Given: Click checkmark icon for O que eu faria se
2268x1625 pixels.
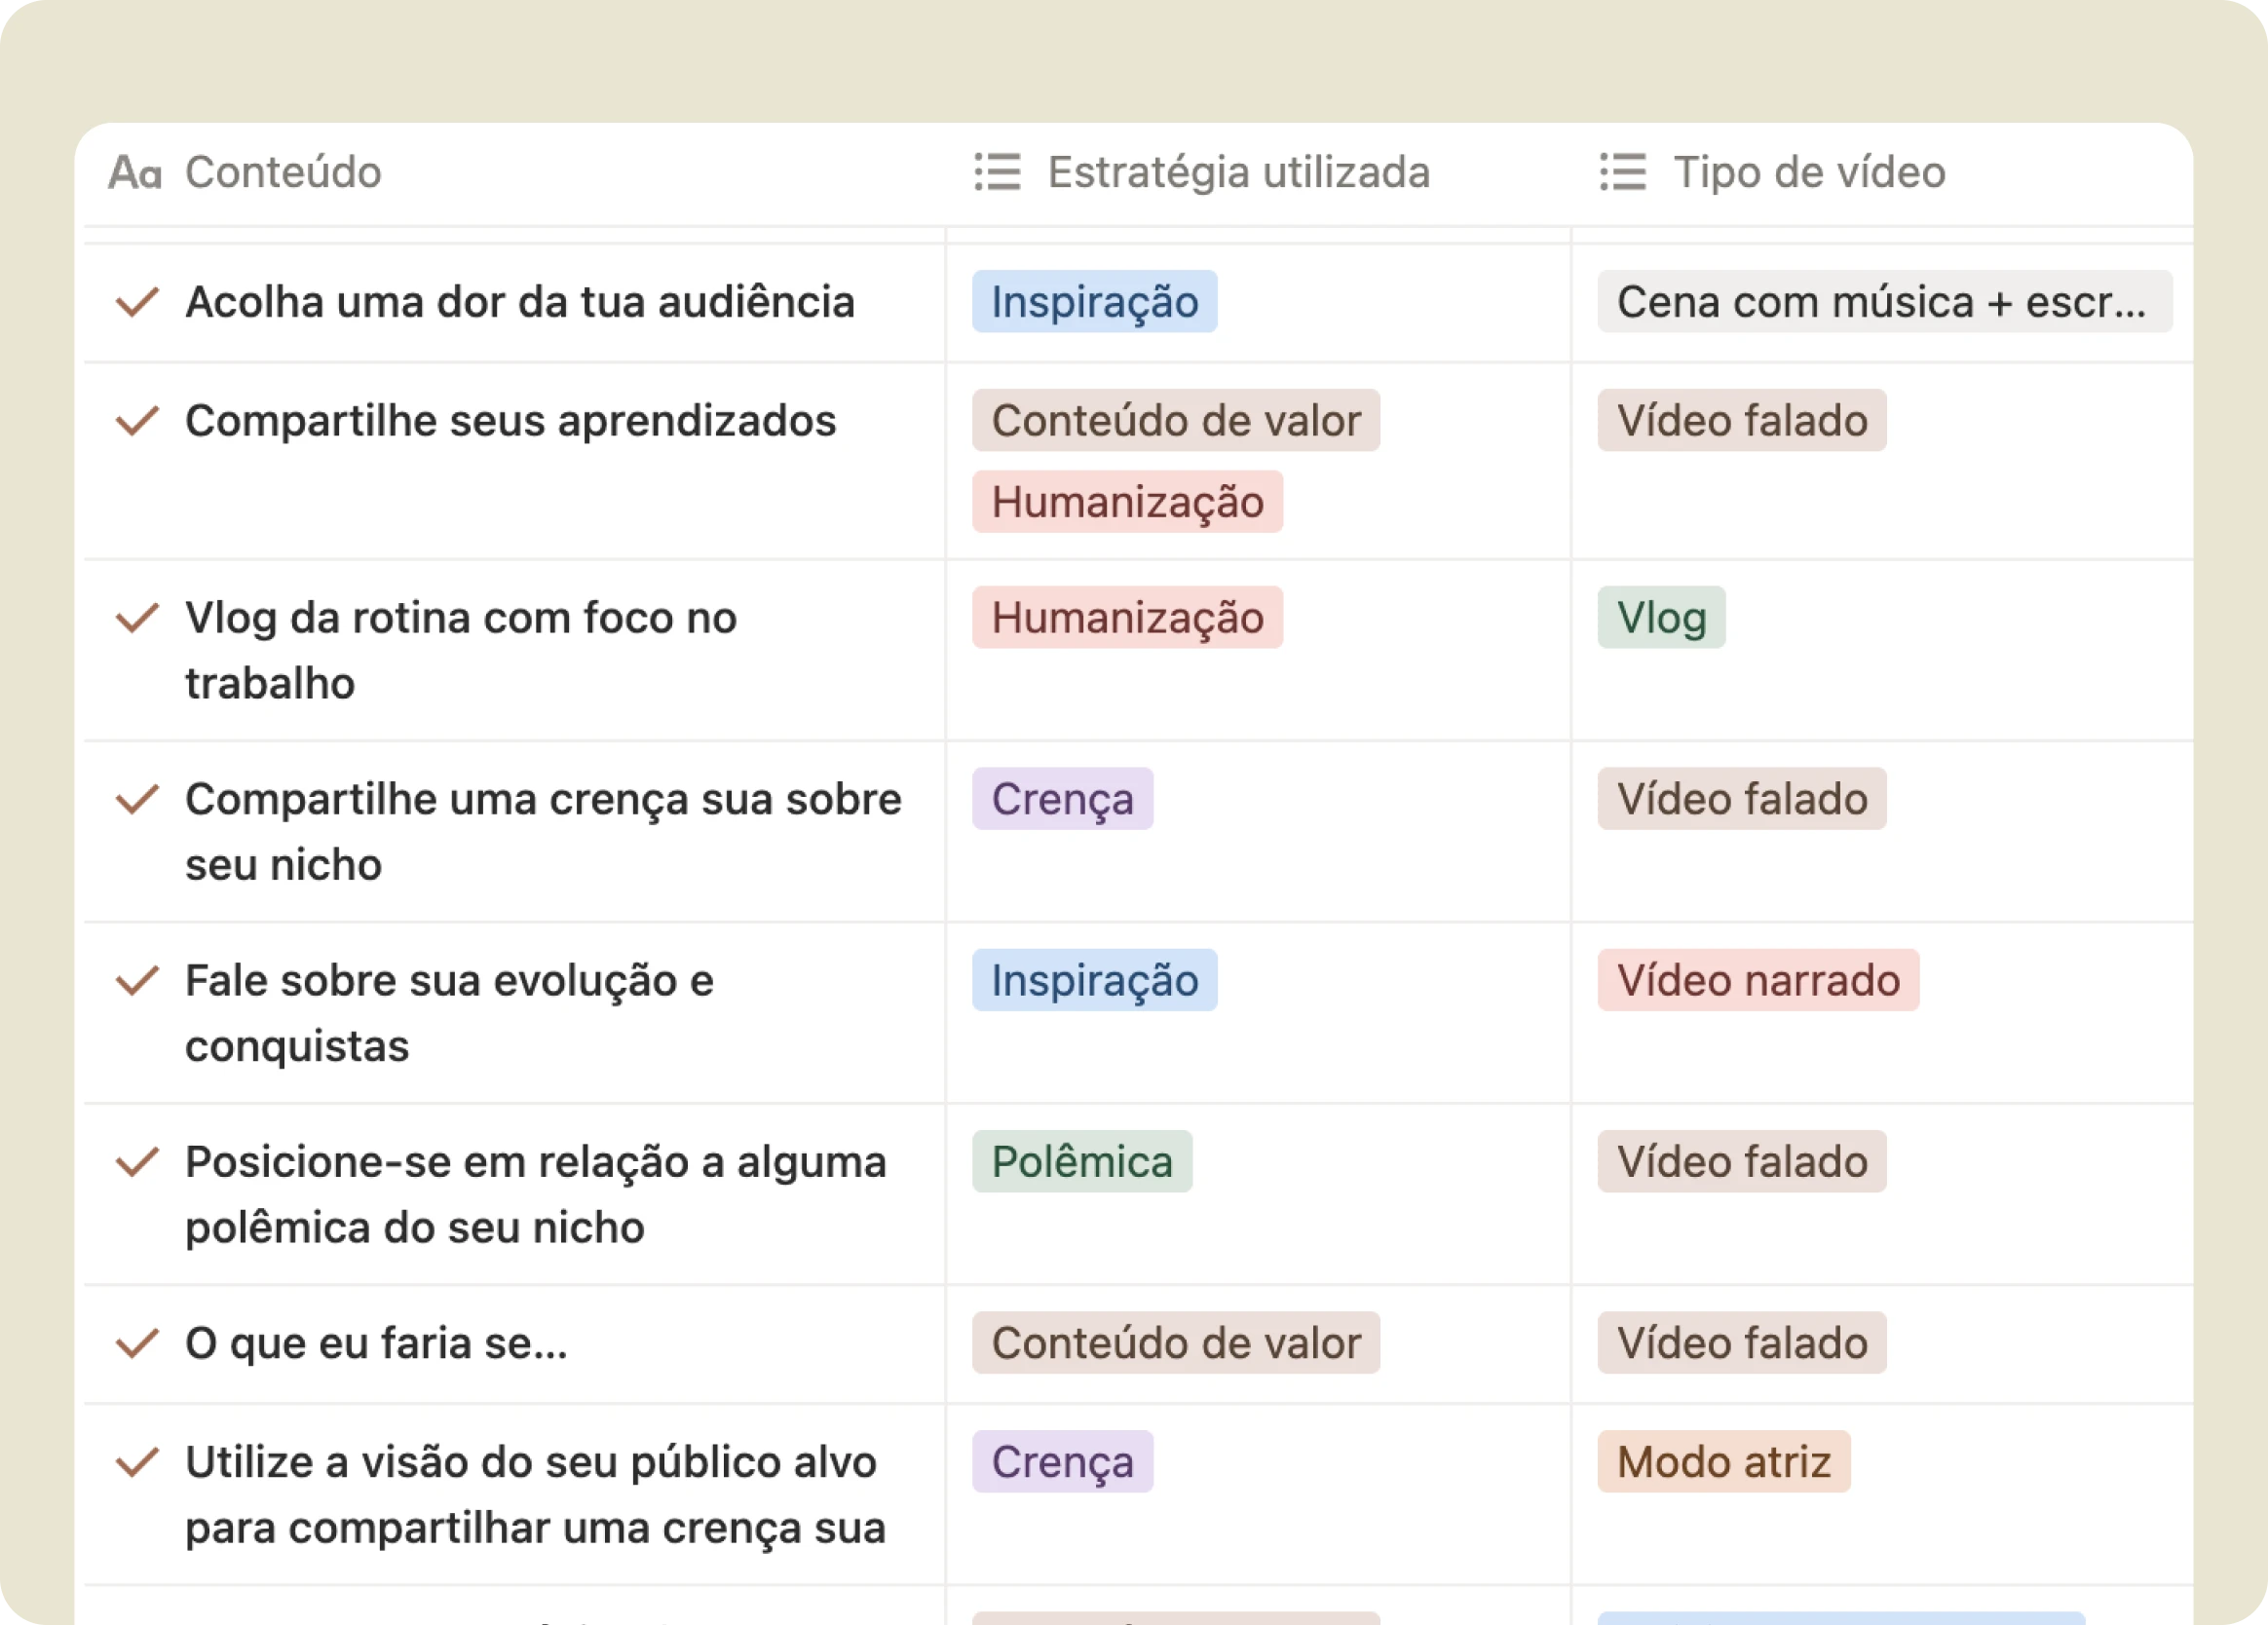Looking at the screenshot, I should [x=137, y=1343].
